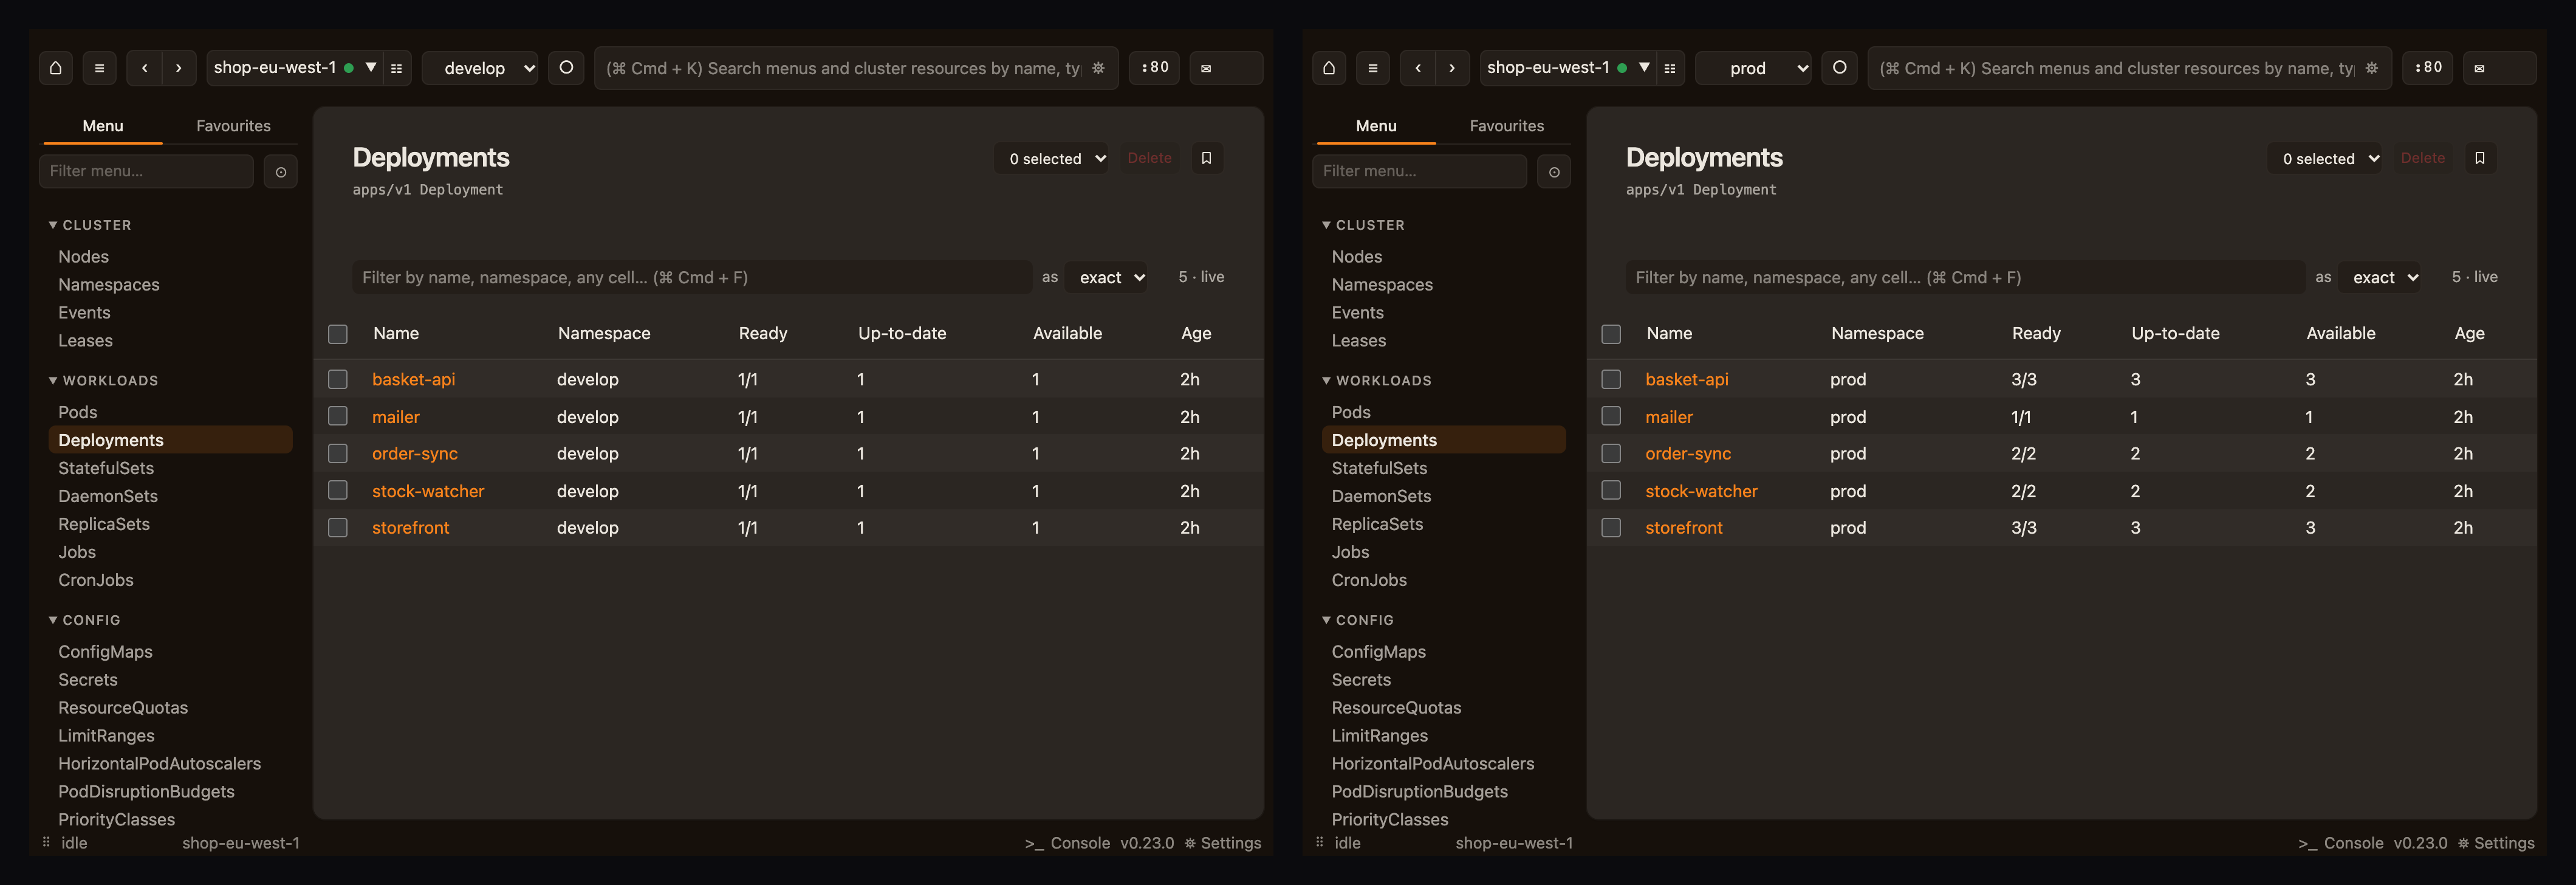Image resolution: width=2576 pixels, height=885 pixels.
Task: Go back using the left window's back arrow
Action: pyautogui.click(x=145, y=68)
